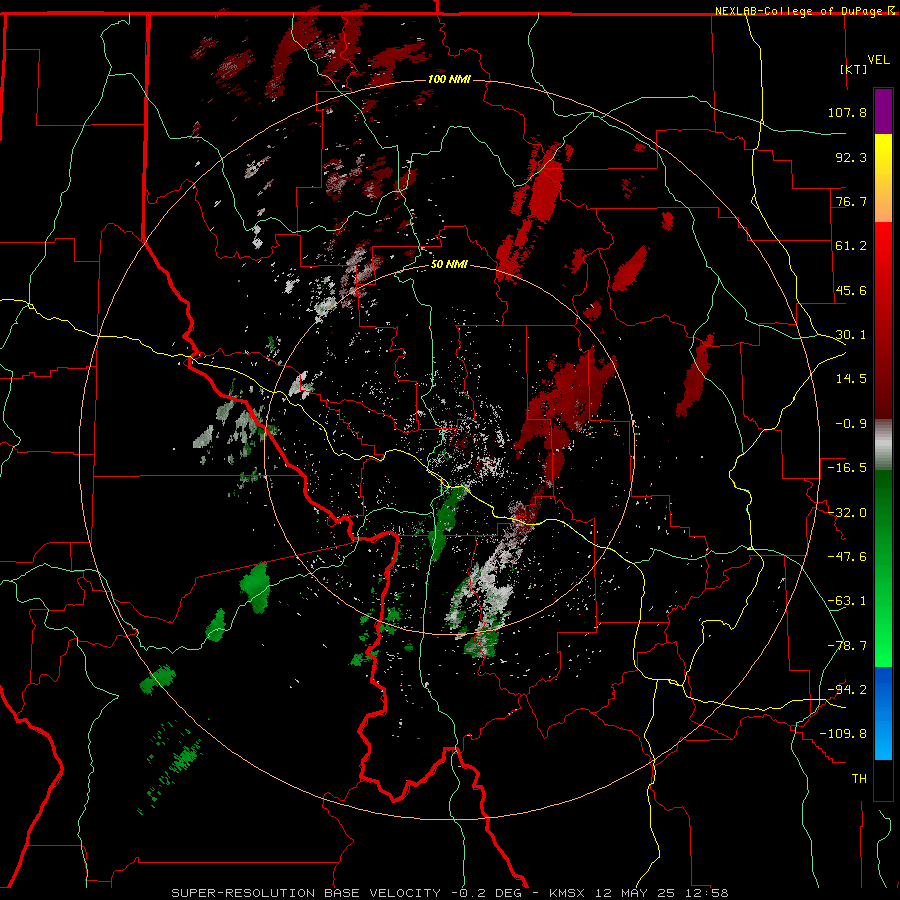The height and width of the screenshot is (900, 900).
Task: Click the 61.2 velocity scale value
Action: click(x=851, y=246)
